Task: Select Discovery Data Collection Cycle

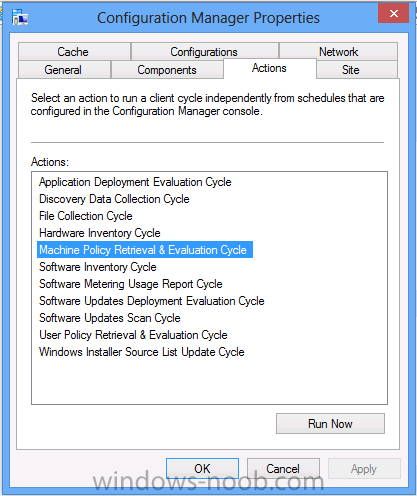Action: (x=114, y=199)
